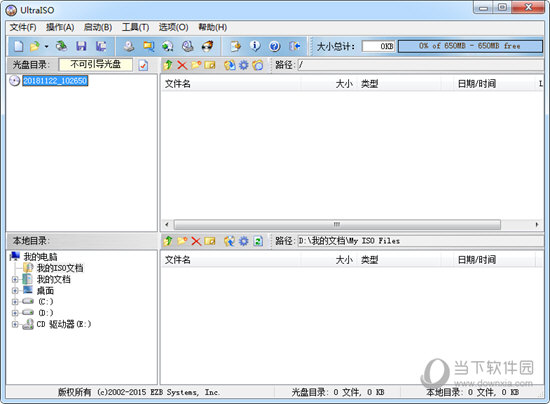Expand the (D:) drive node
The width and height of the screenshot is (550, 404).
[x=15, y=313]
